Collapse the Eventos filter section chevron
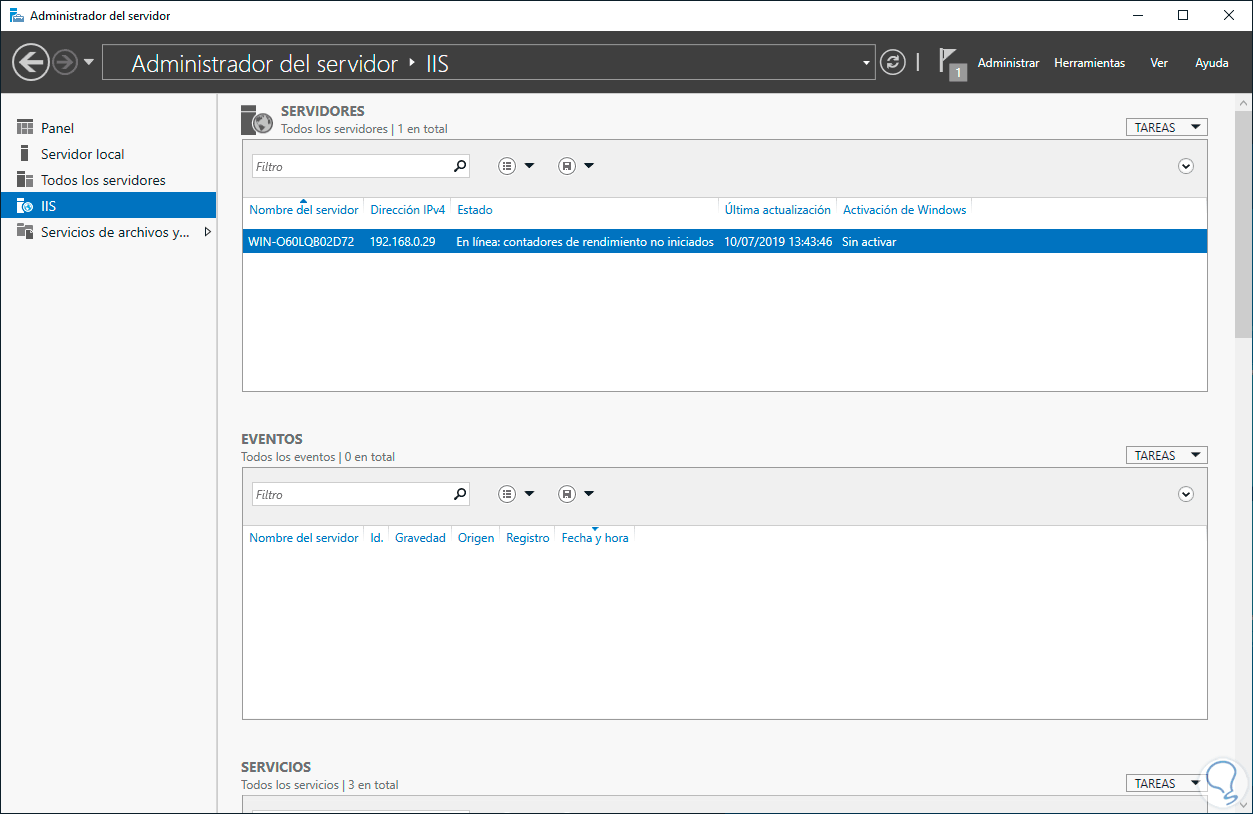1253x814 pixels. [x=1186, y=494]
